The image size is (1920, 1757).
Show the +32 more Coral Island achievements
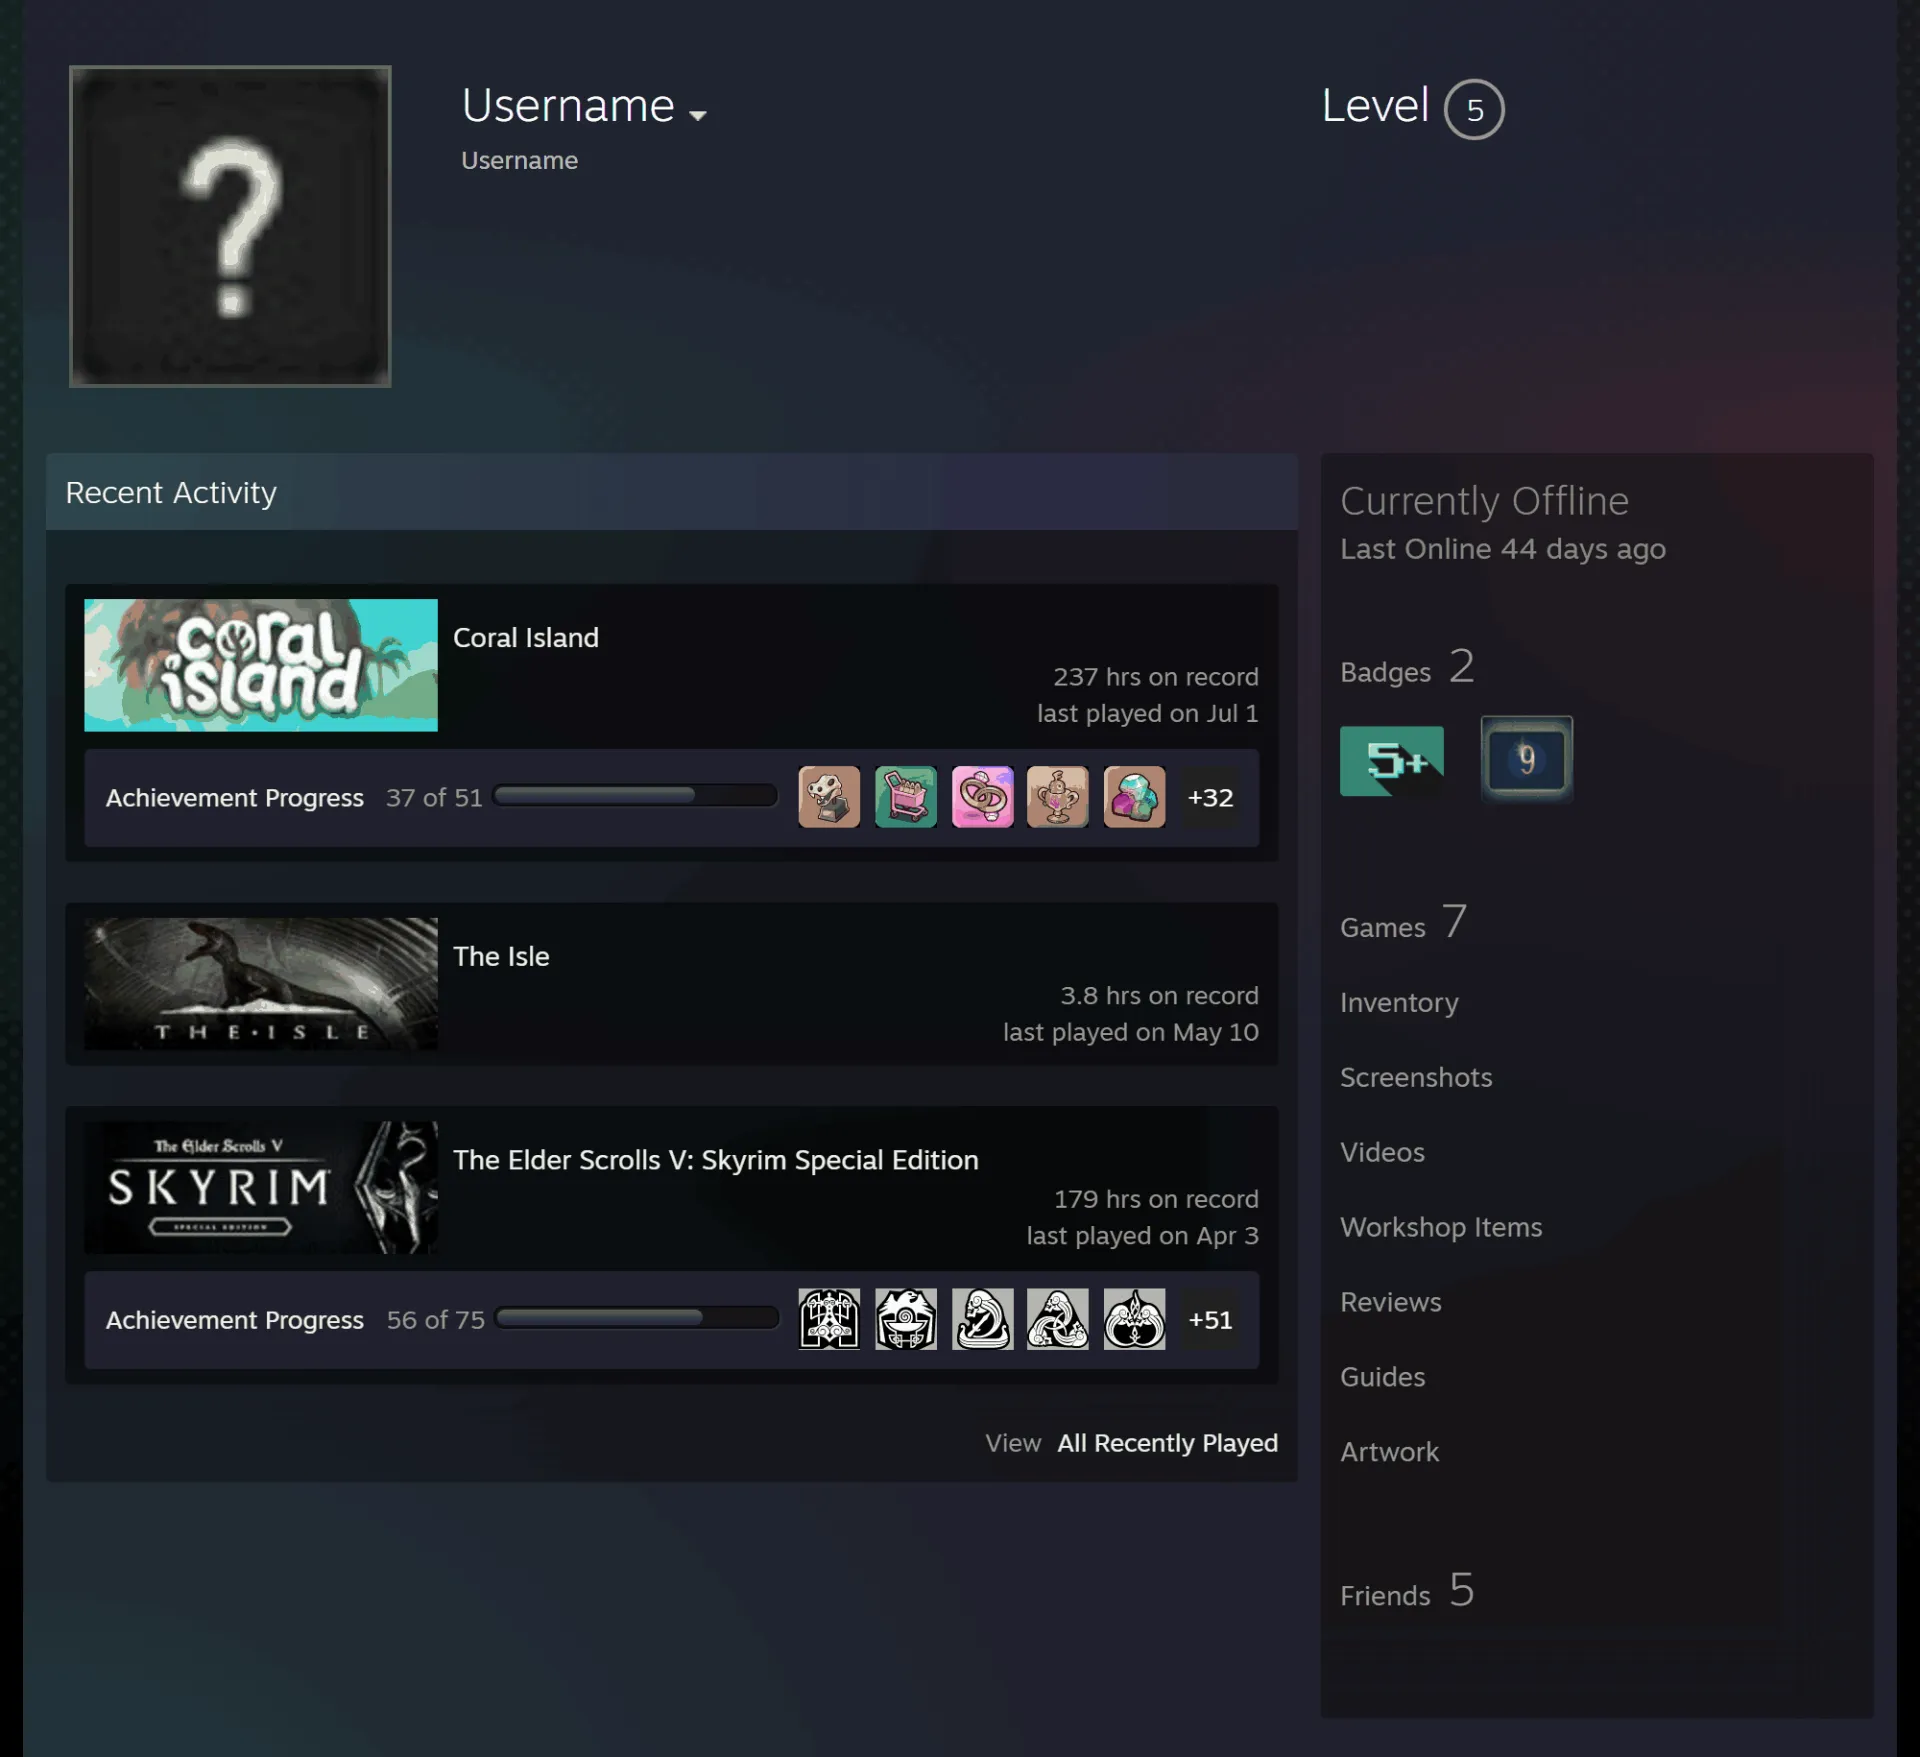1210,797
